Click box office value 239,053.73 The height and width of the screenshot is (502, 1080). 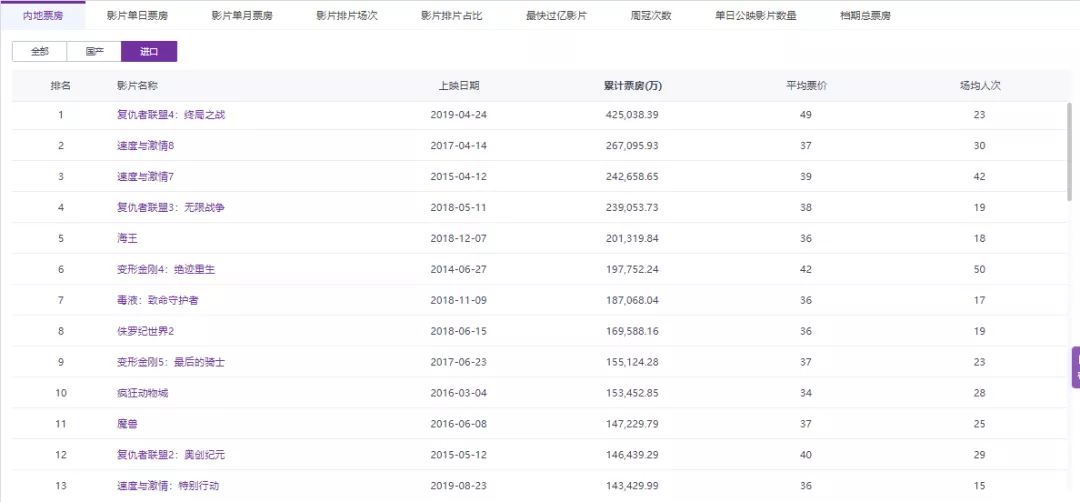coord(632,208)
